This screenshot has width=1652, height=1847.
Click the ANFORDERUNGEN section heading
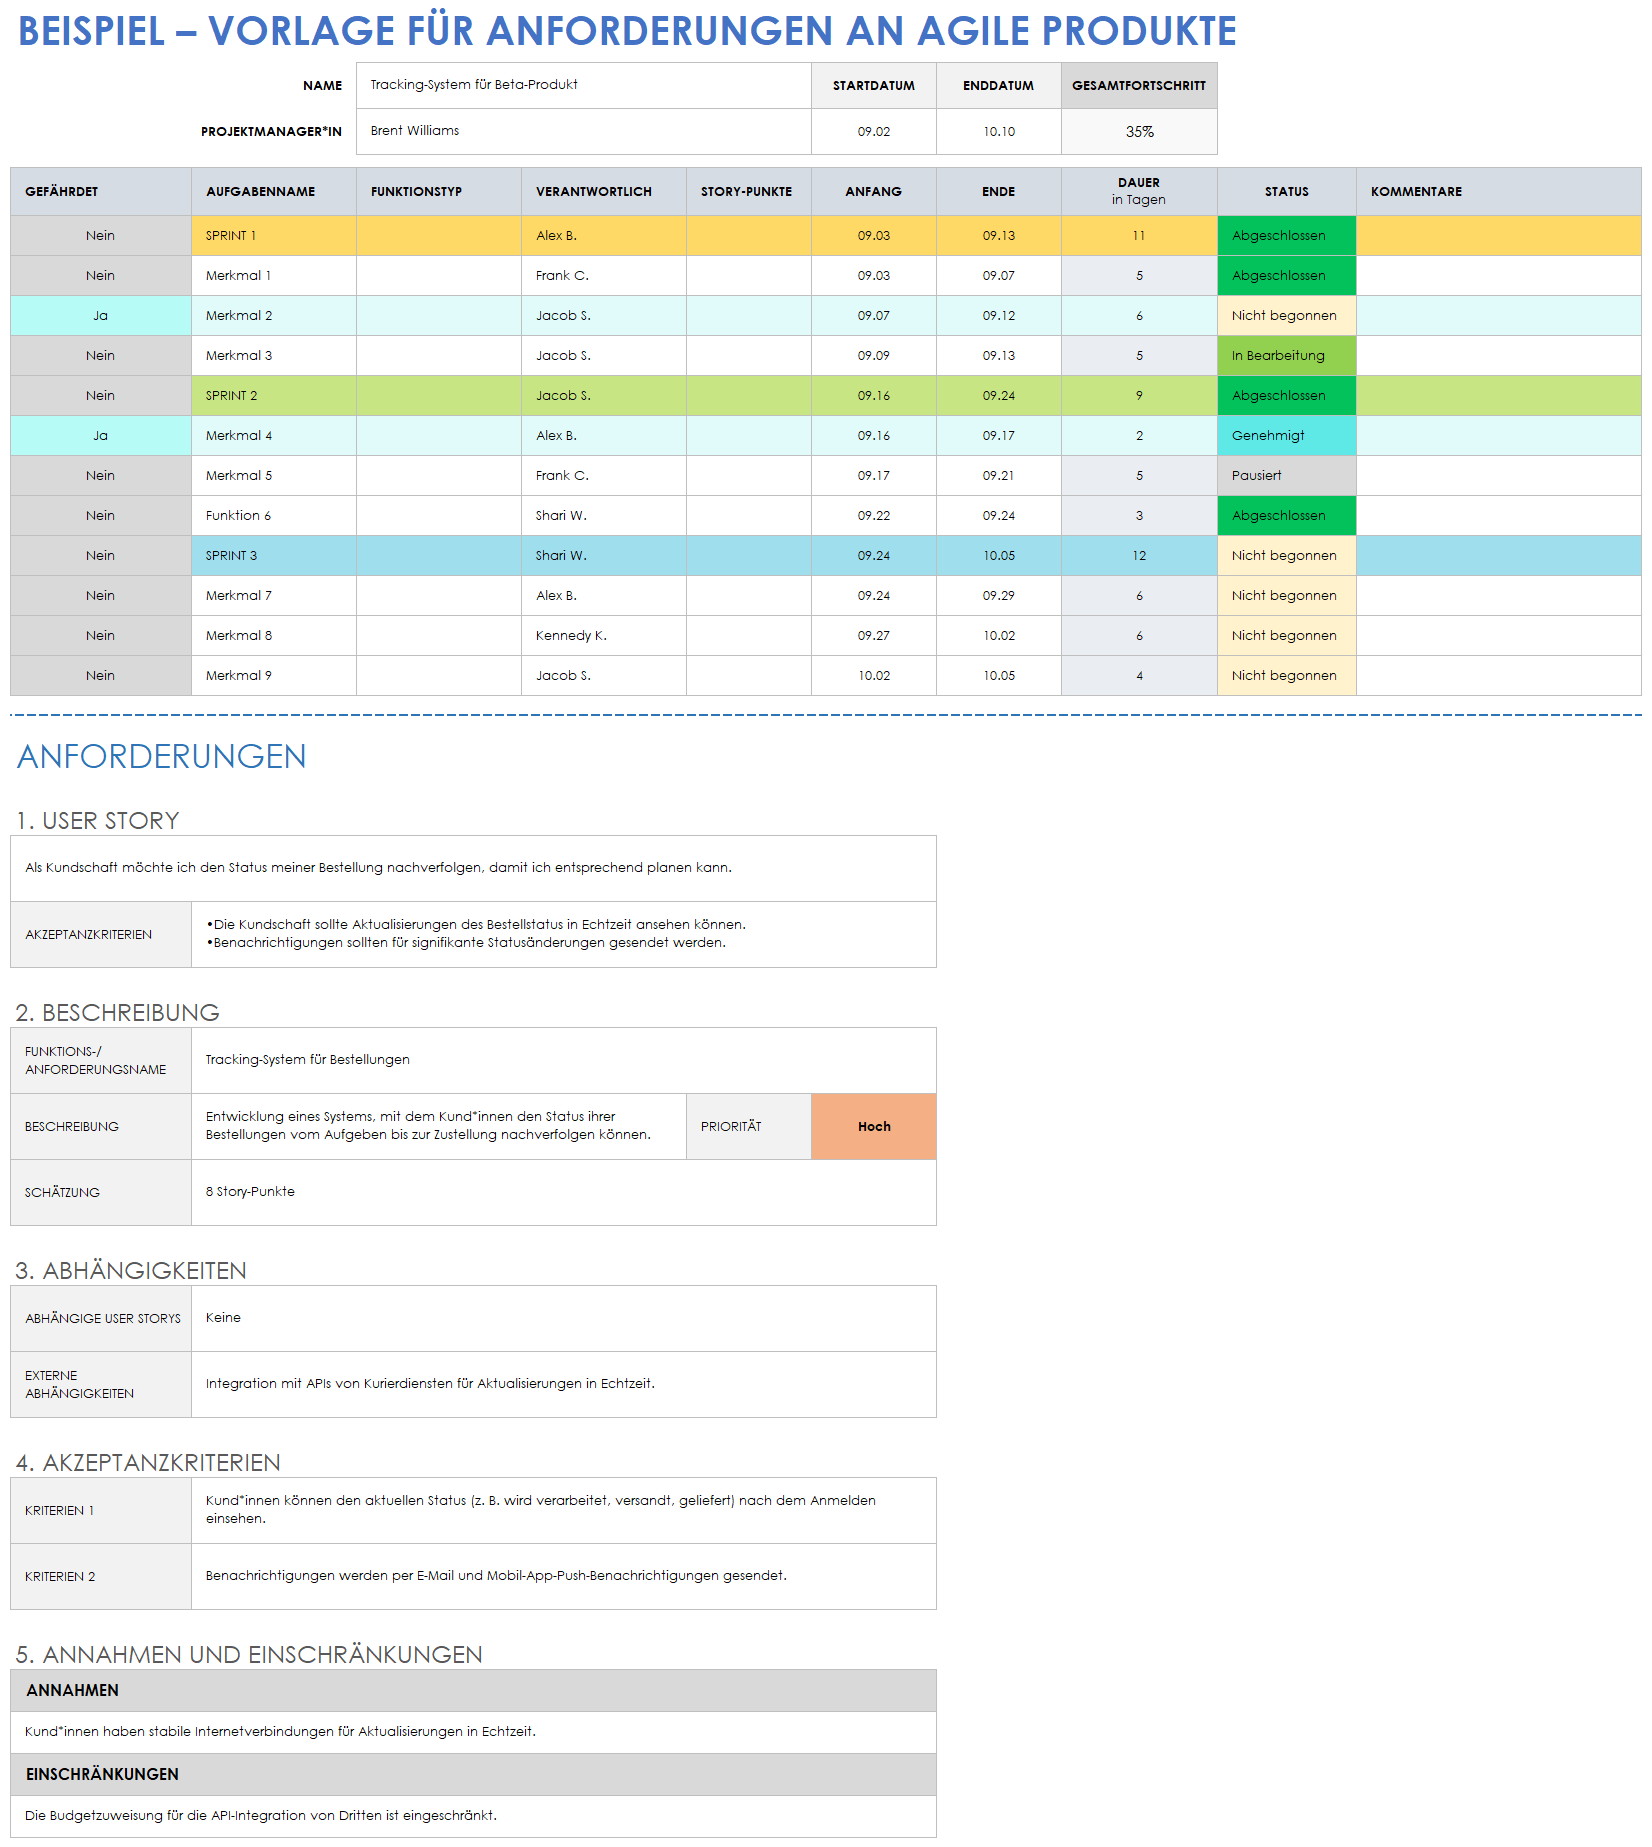161,756
